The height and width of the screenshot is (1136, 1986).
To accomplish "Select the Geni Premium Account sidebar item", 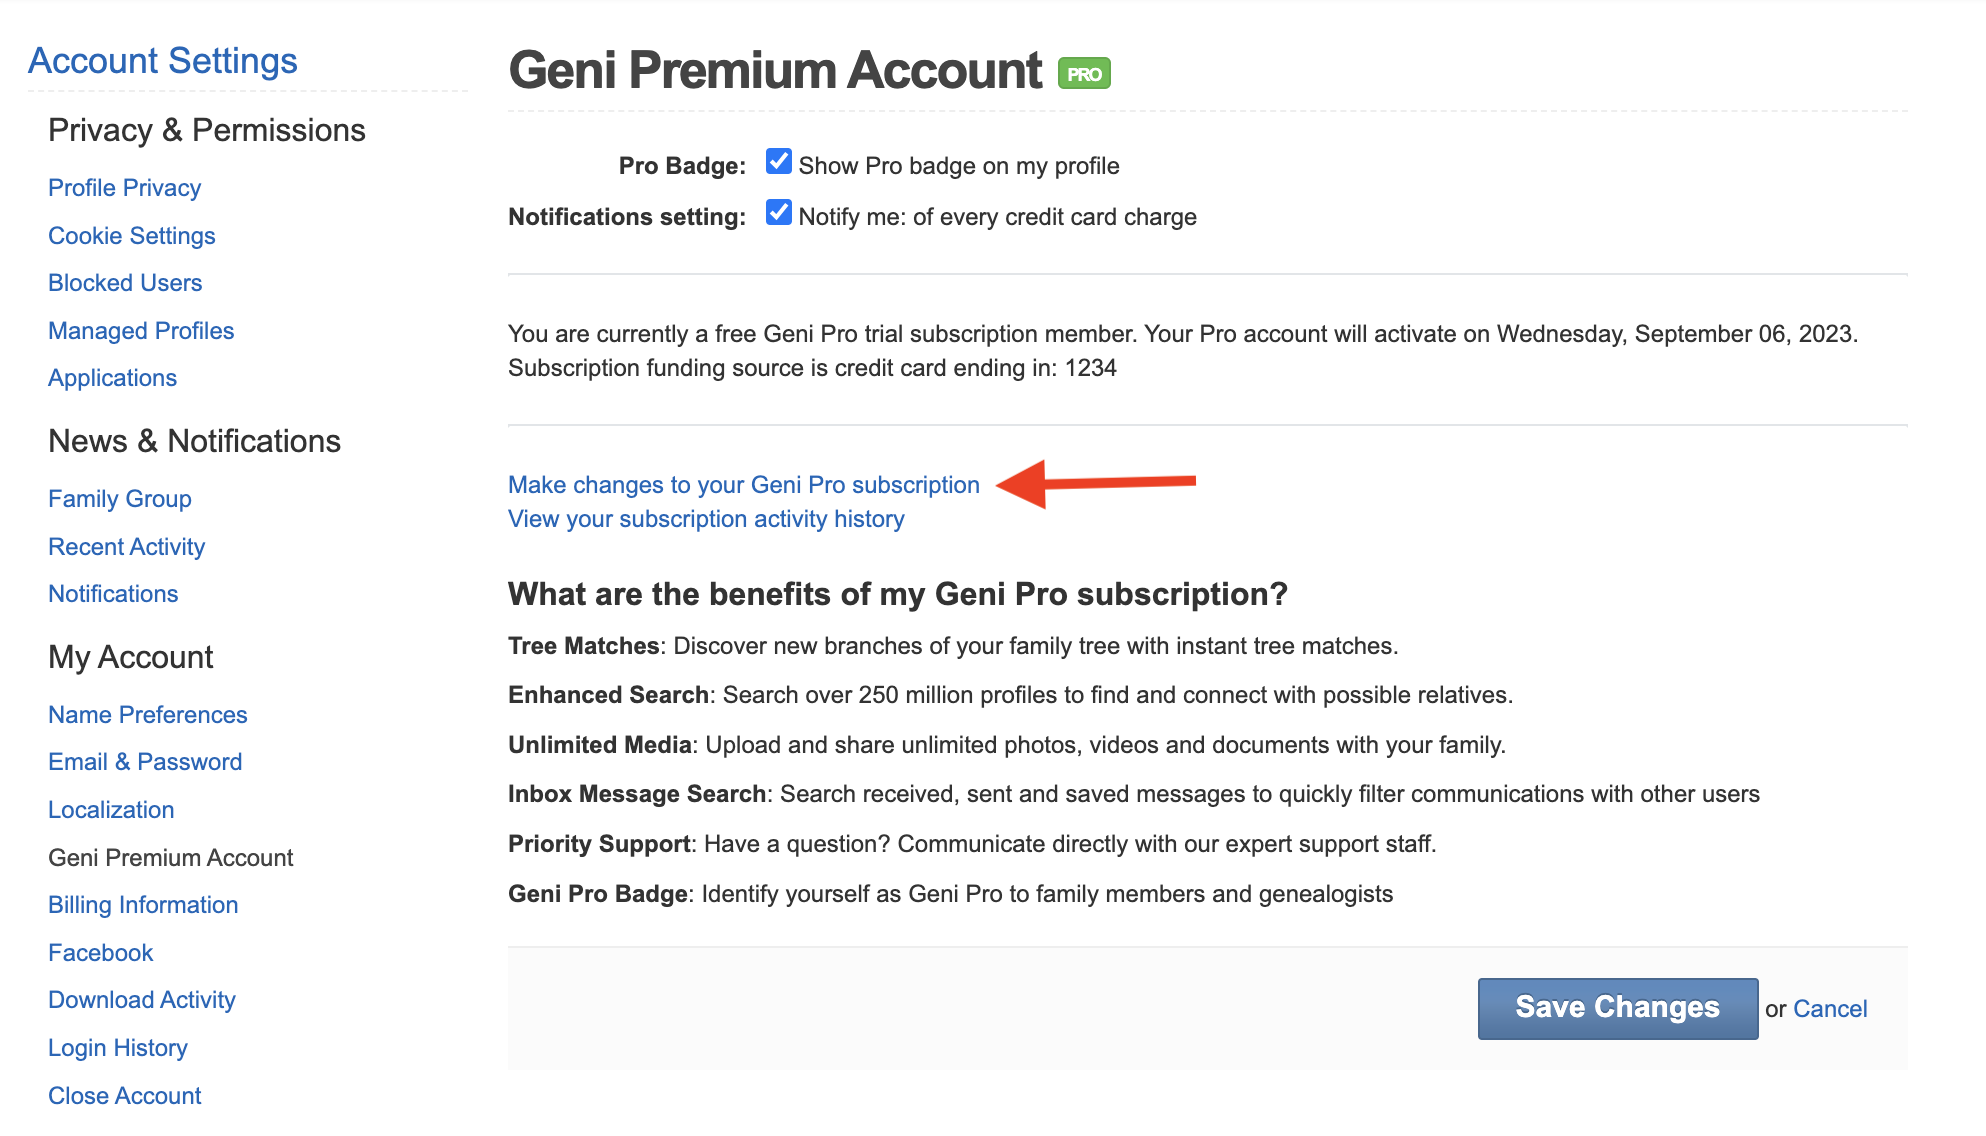I will pyautogui.click(x=171, y=858).
